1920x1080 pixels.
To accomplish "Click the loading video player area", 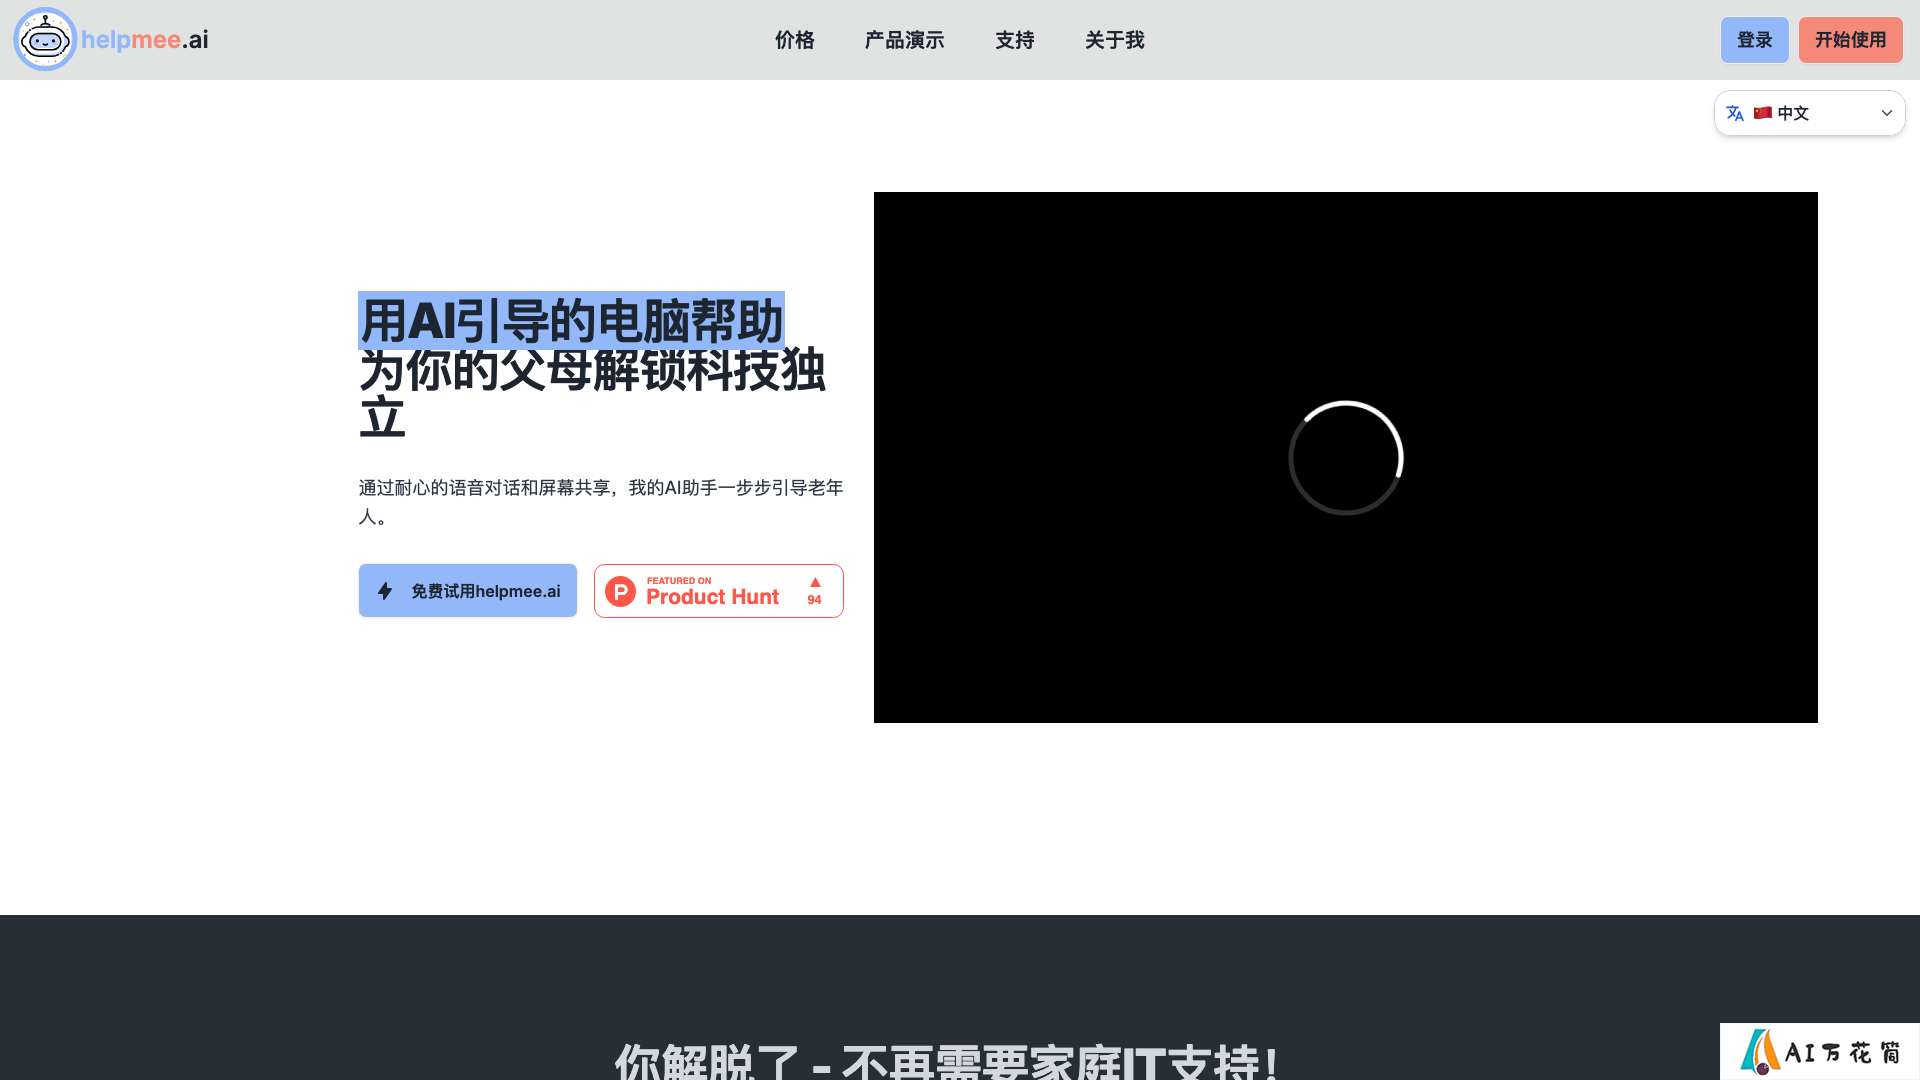I will (x=1346, y=457).
